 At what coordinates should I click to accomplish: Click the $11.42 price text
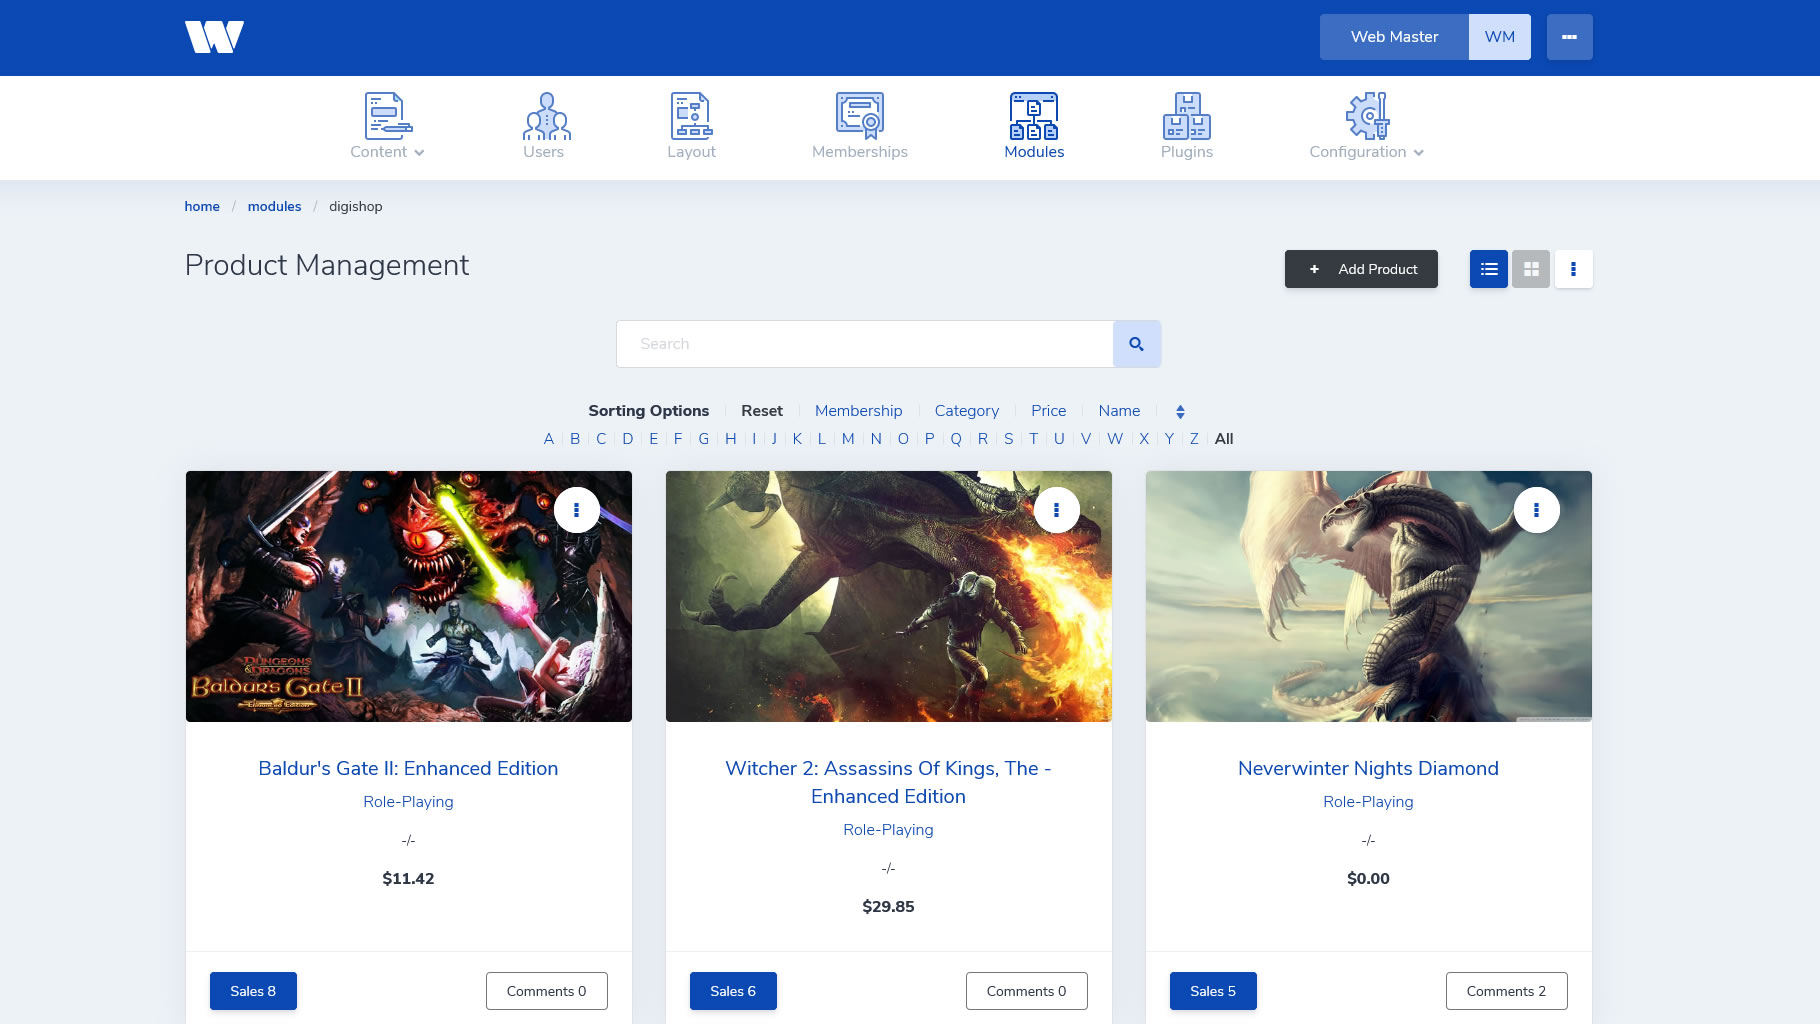click(x=408, y=879)
